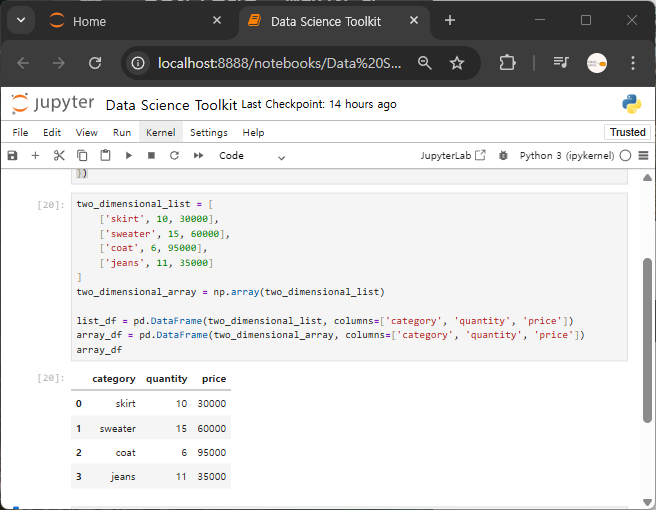The width and height of the screenshot is (656, 510).
Task: Open the Edit menu
Action: point(52,133)
